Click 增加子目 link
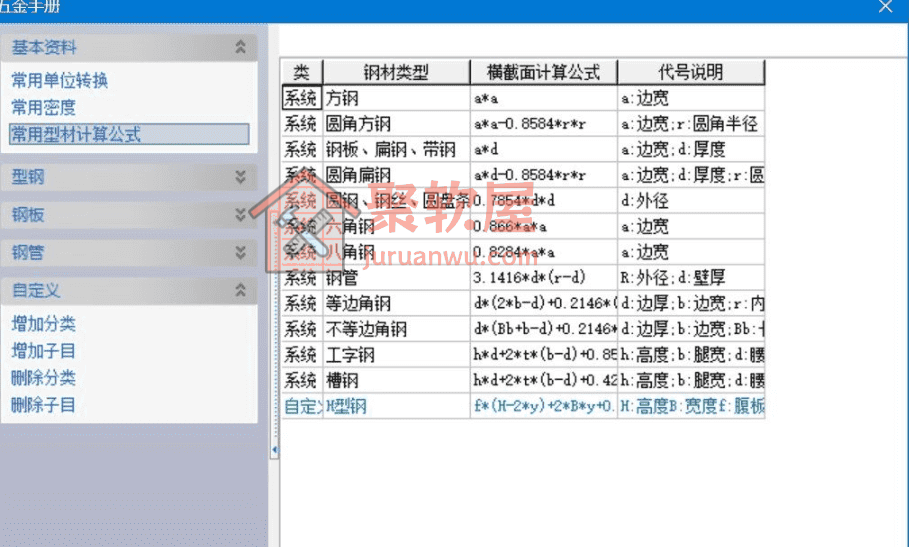This screenshot has height=547, width=909. click(43, 351)
